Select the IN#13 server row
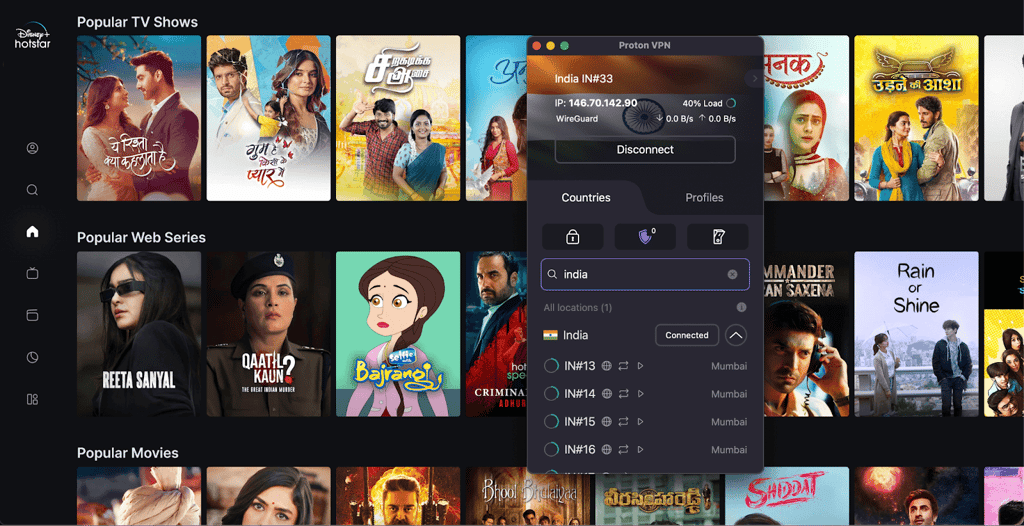Screen dimensions: 1024x526 [x=645, y=366]
